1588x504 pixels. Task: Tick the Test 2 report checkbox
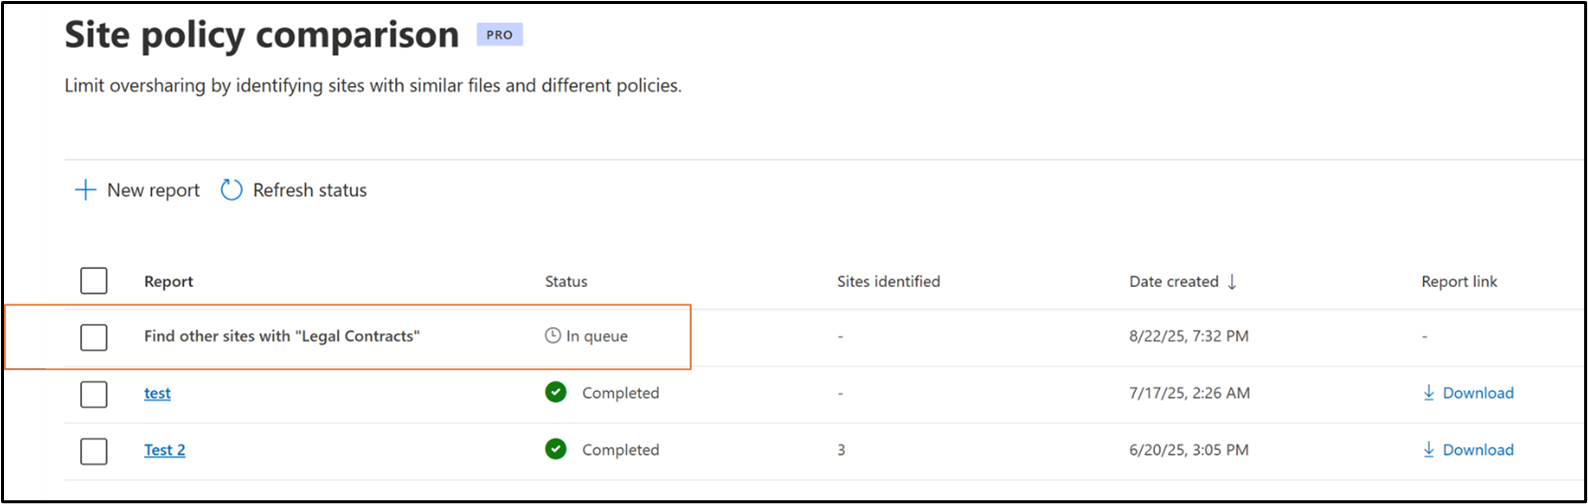[x=94, y=451]
